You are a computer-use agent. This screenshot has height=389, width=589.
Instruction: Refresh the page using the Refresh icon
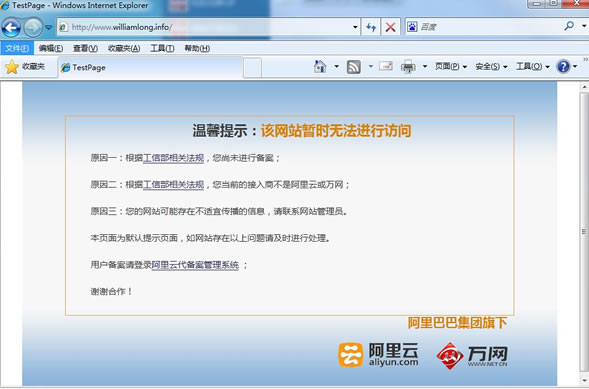[x=371, y=27]
